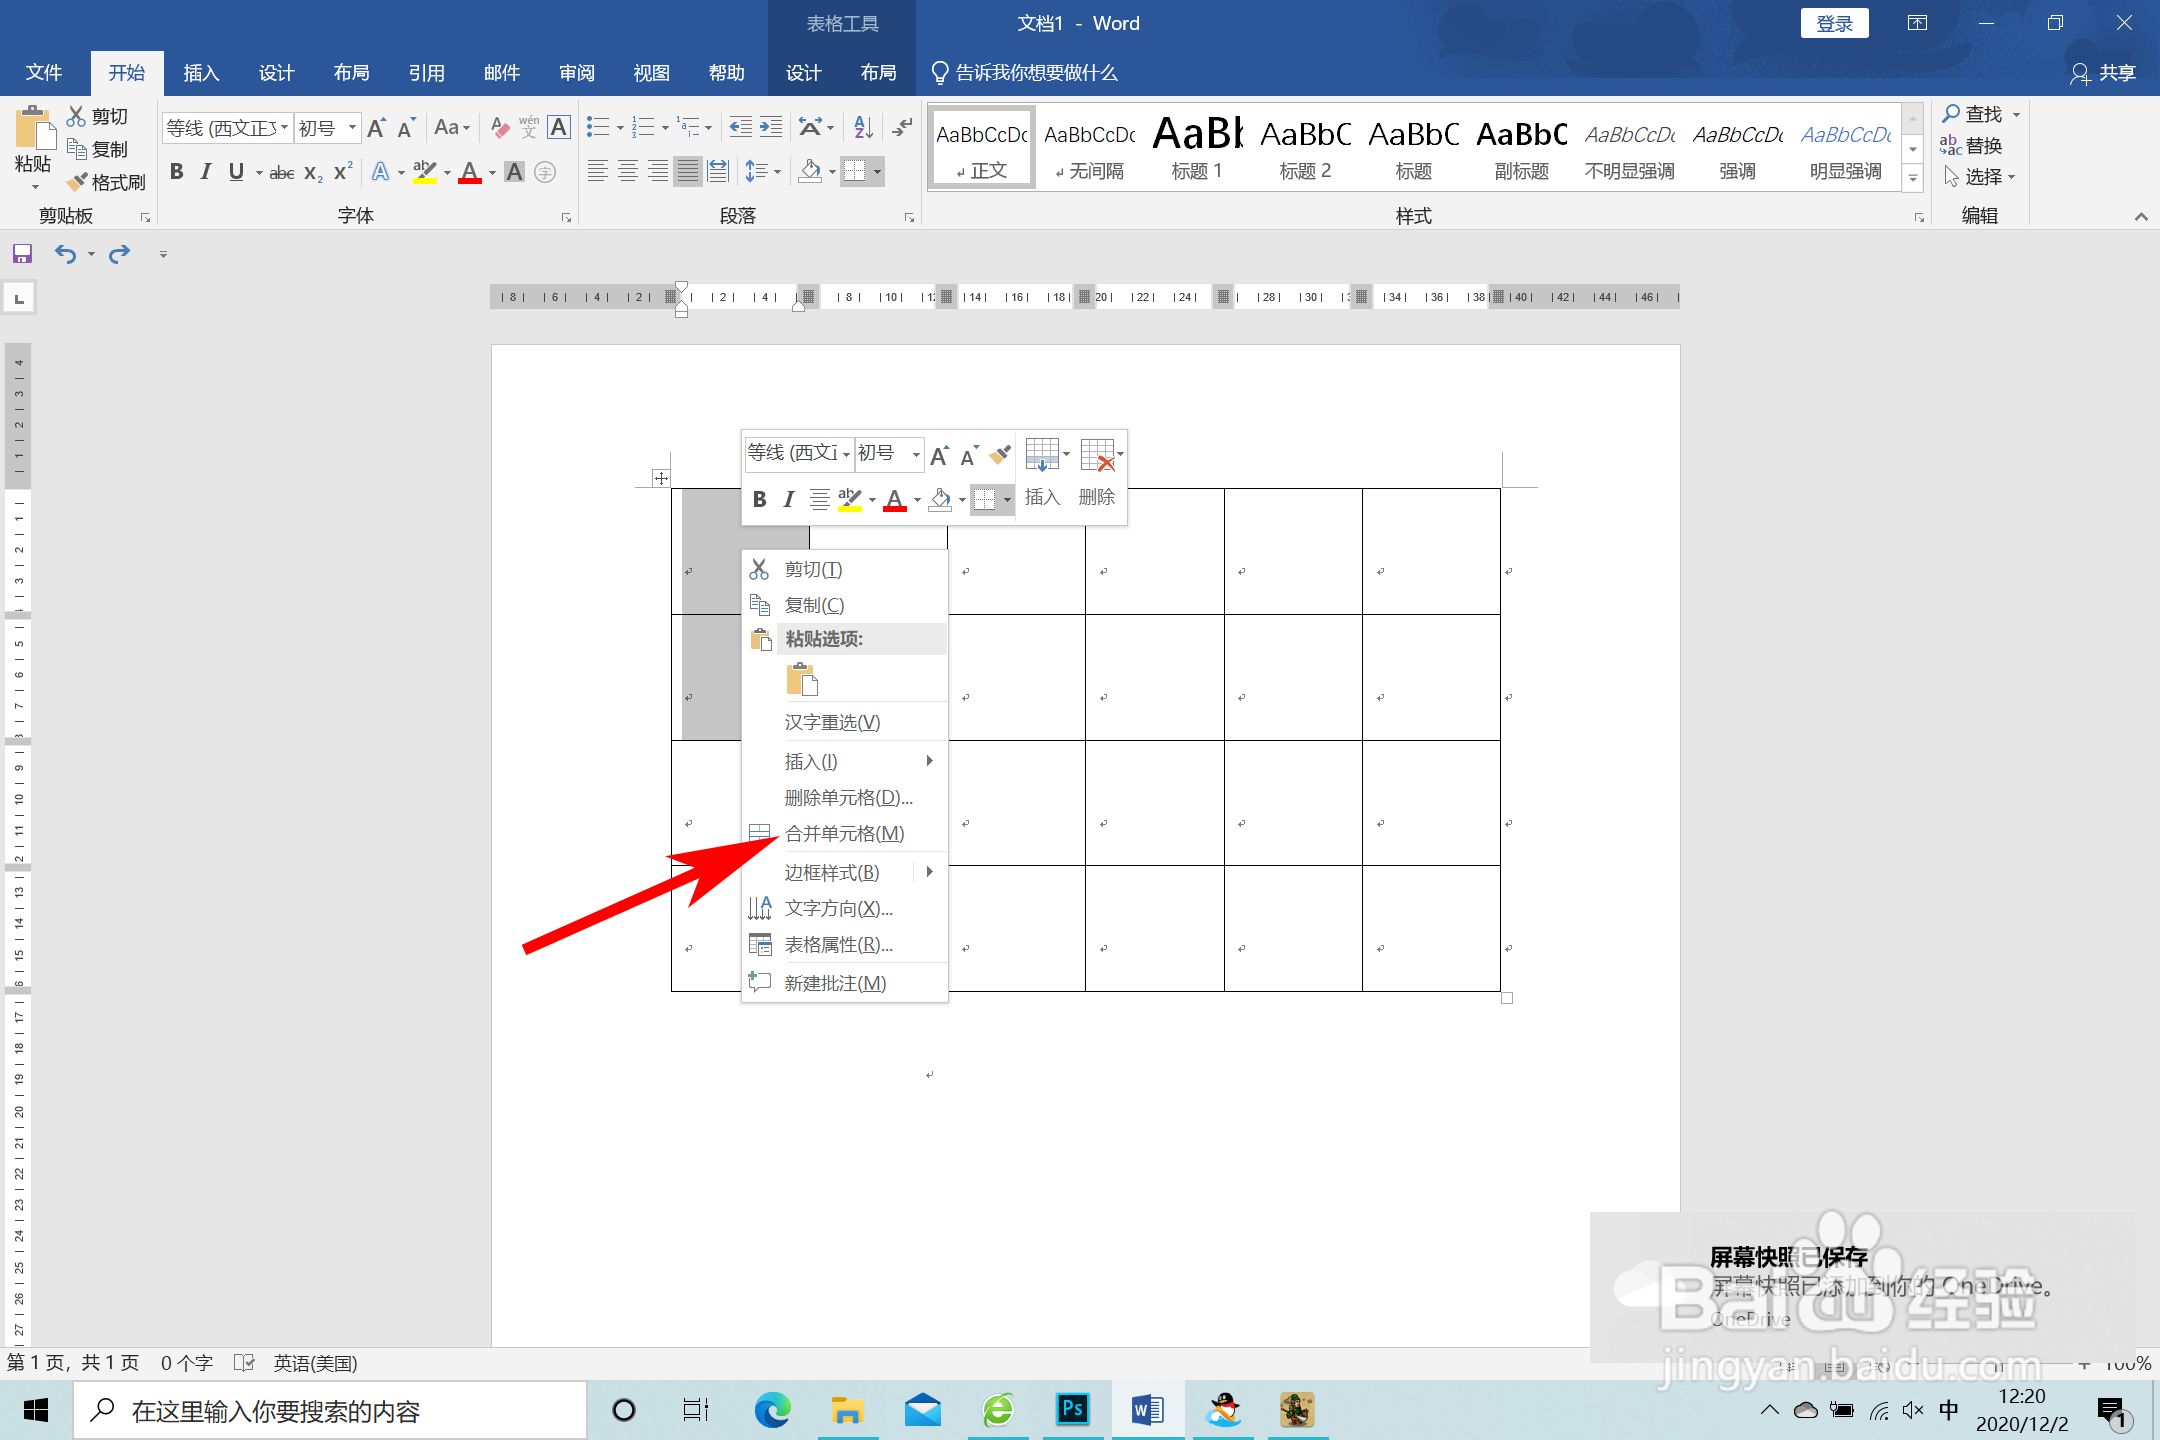The width and height of the screenshot is (2160, 1440).
Task: Open the Insert ribbon tab
Action: [x=201, y=73]
